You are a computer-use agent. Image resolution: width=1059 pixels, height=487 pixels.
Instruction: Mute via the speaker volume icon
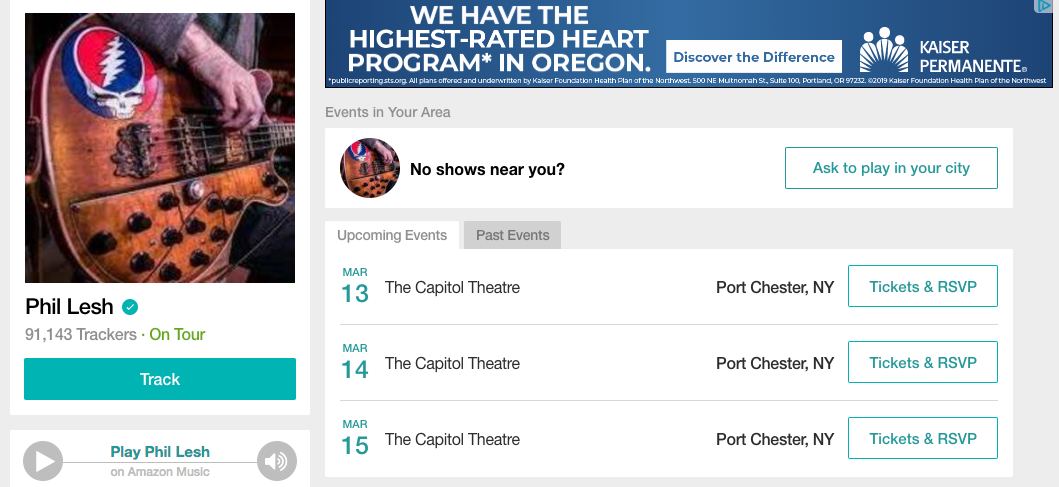click(x=277, y=461)
